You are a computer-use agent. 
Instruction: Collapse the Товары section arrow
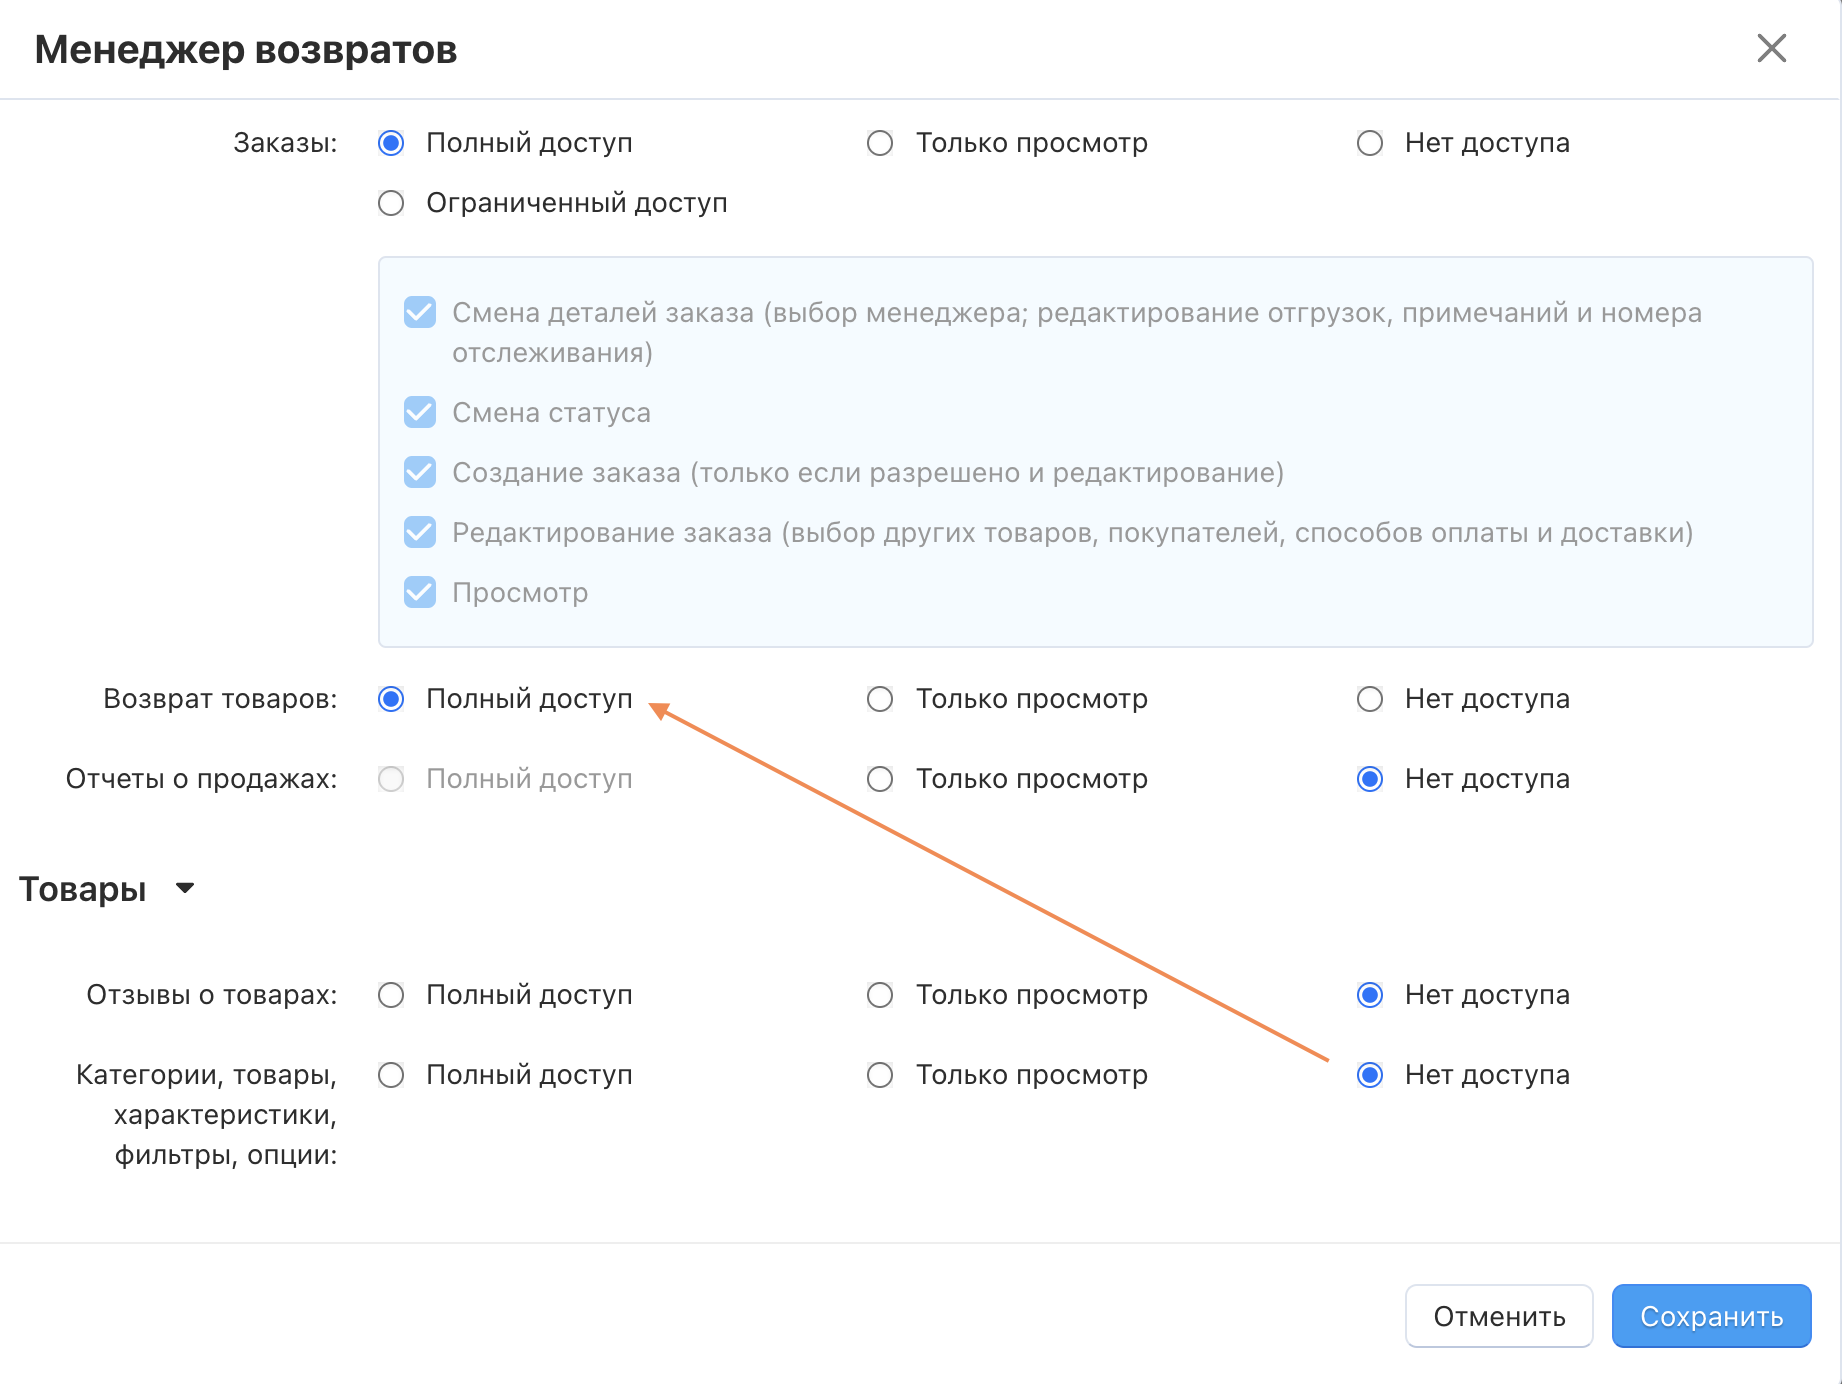pyautogui.click(x=185, y=888)
